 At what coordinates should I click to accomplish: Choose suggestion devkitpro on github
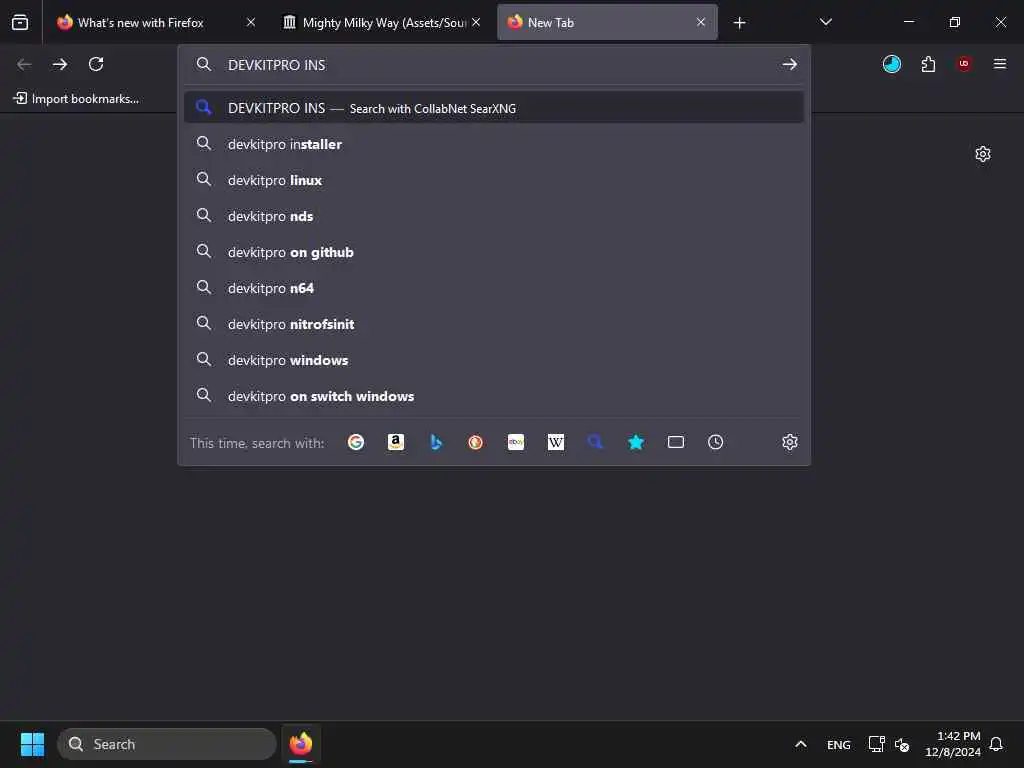(x=494, y=252)
